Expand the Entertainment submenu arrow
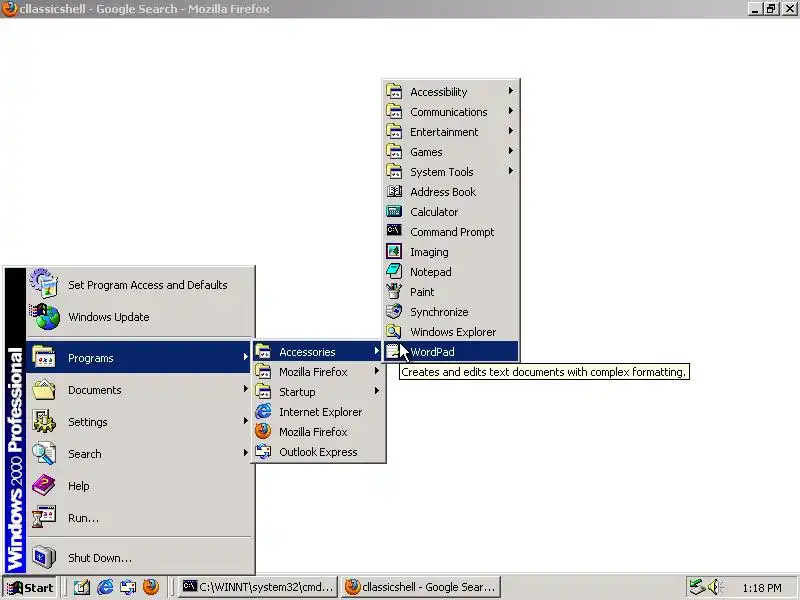Screen dimensions: 800x600 point(510,131)
